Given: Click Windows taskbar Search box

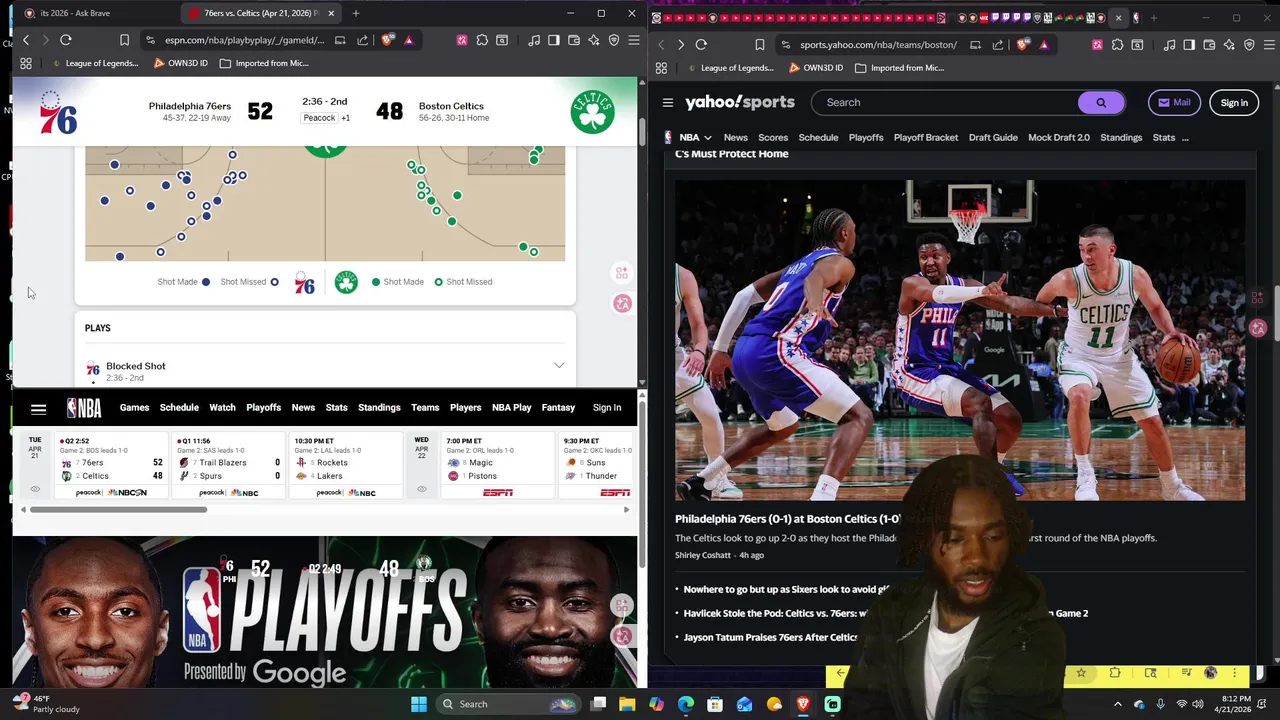Looking at the screenshot, I should (507, 704).
